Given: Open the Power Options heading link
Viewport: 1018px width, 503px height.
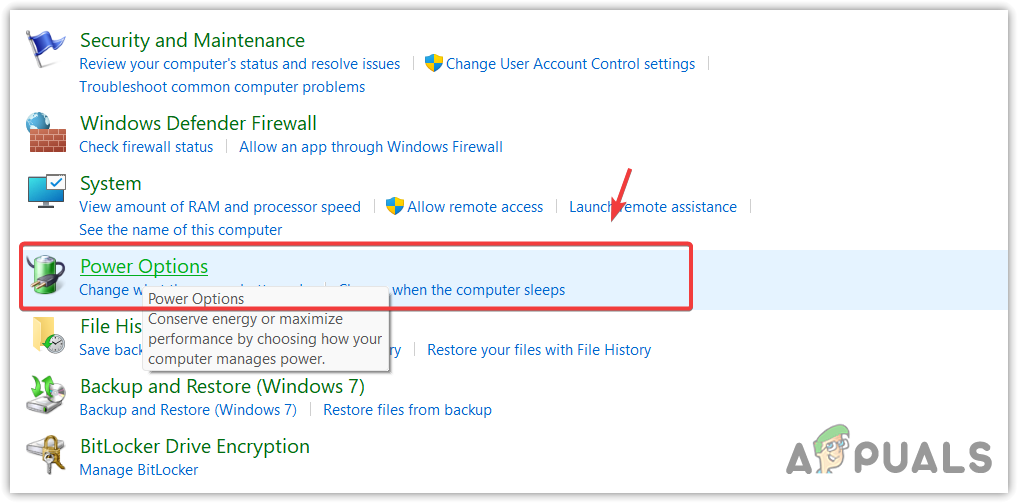Looking at the screenshot, I should (144, 266).
